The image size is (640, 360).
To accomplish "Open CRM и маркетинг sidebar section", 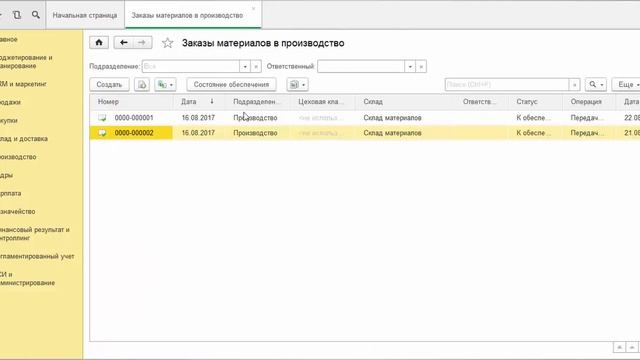I will [23, 84].
